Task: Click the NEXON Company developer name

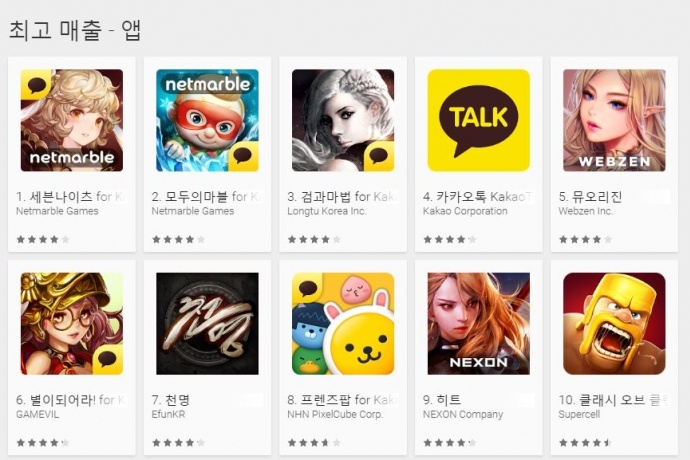Action: [x=463, y=415]
